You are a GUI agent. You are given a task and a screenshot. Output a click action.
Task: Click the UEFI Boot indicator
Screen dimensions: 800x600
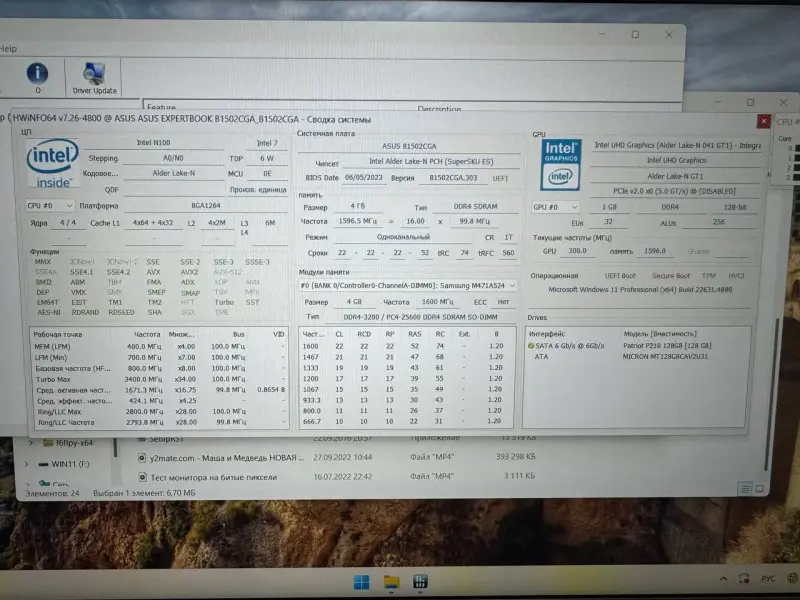tap(620, 276)
